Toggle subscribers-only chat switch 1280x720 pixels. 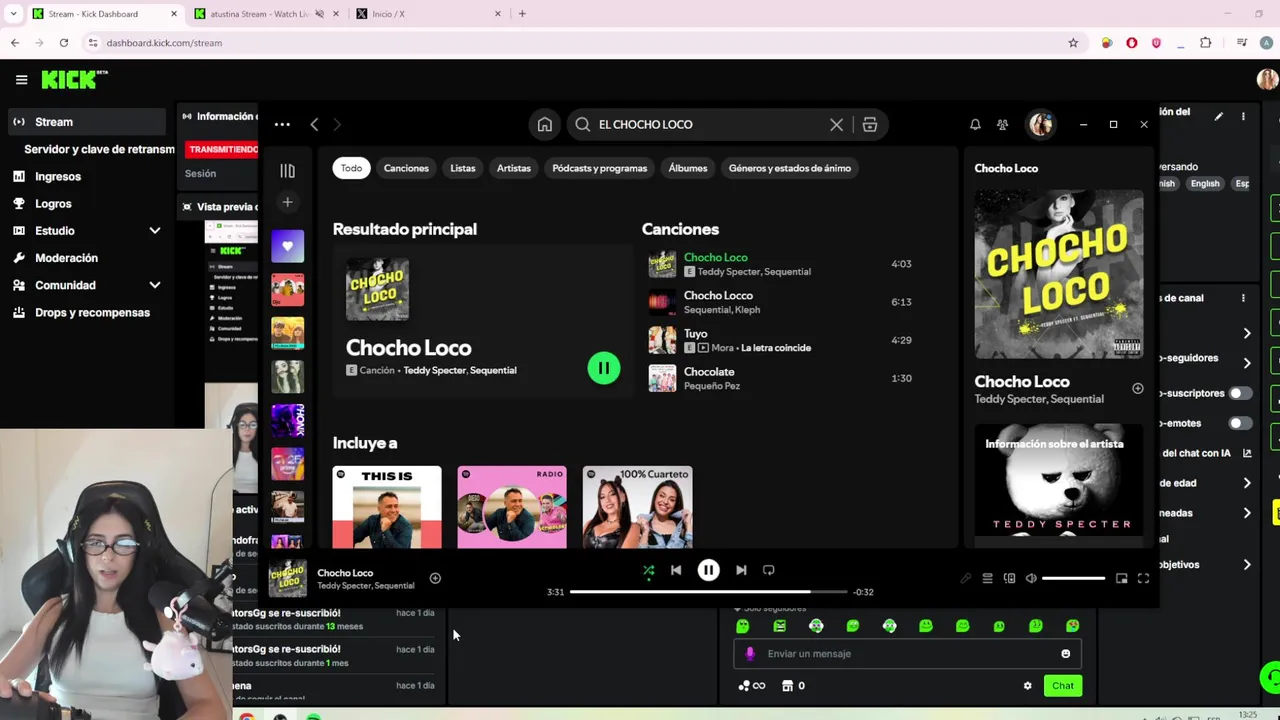point(1240,393)
